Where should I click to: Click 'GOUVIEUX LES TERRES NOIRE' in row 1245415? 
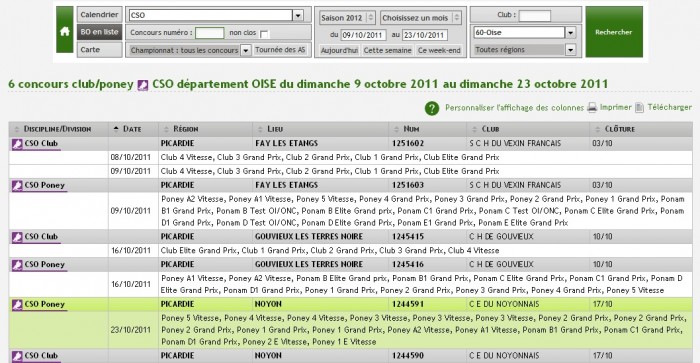309,237
